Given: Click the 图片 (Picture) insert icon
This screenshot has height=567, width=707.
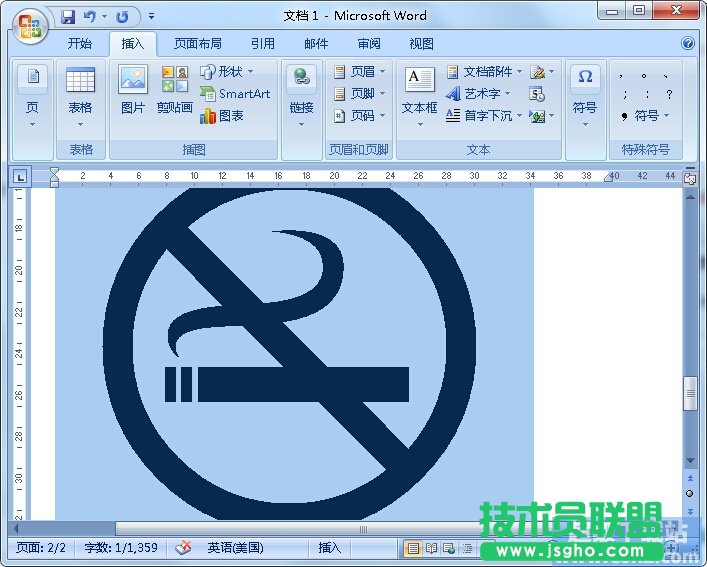Looking at the screenshot, I should pyautogui.click(x=132, y=90).
